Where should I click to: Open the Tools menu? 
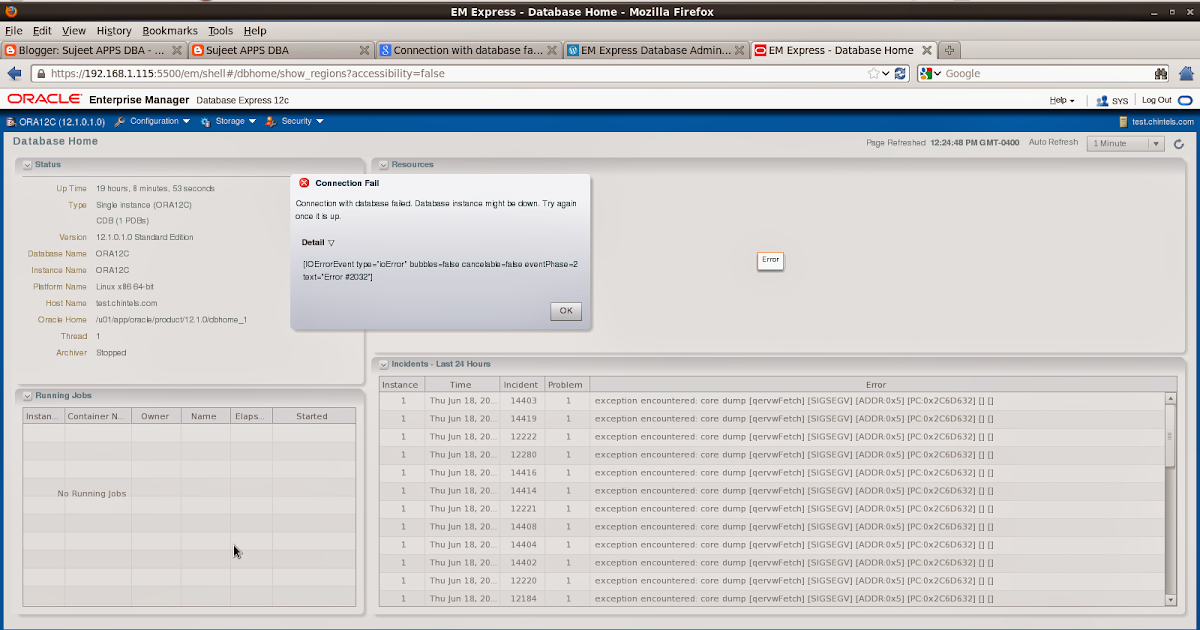coord(220,31)
